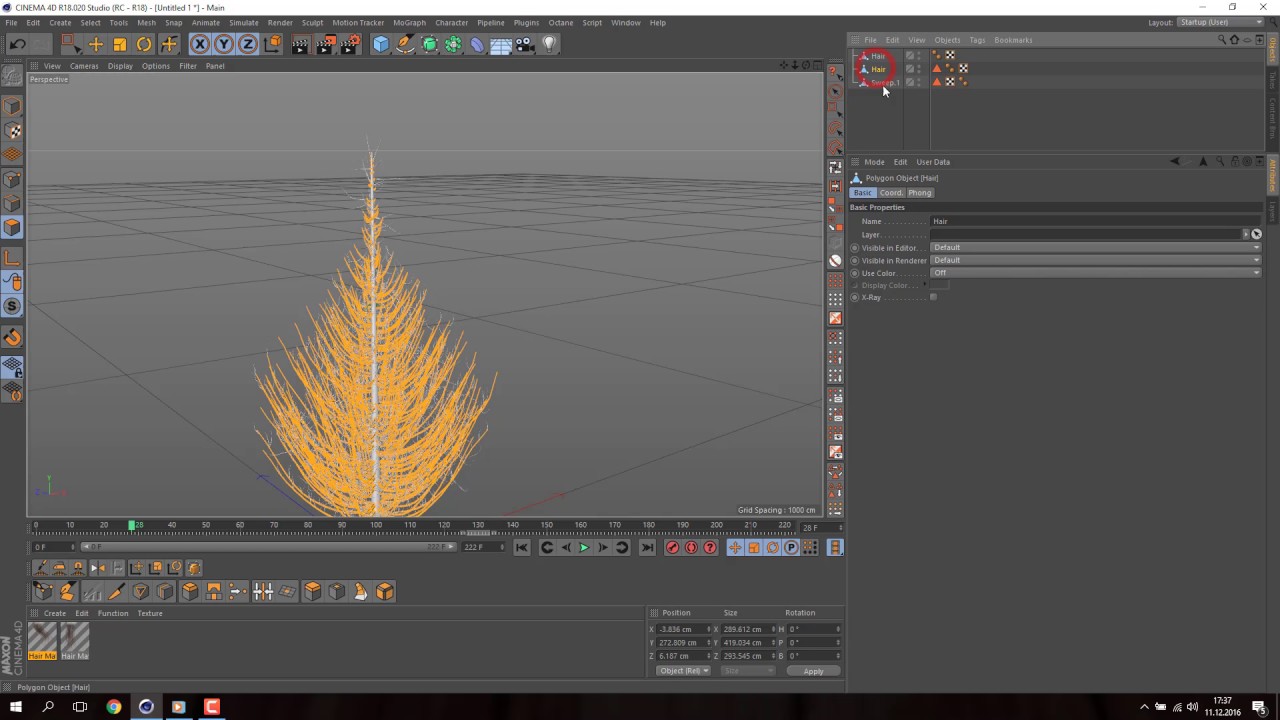Enable the X-Ray checkbox

[933, 297]
